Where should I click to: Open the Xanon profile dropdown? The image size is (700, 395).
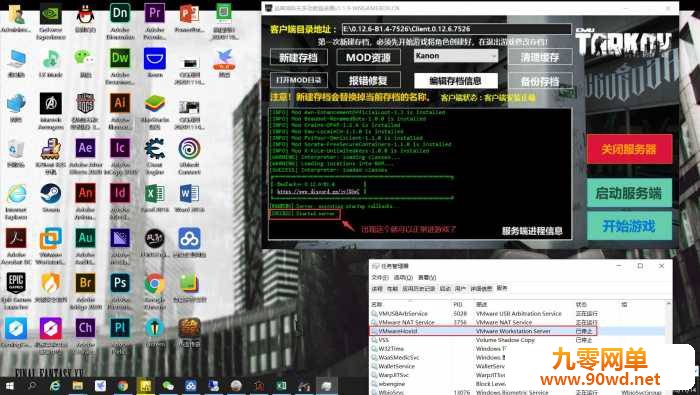coord(455,56)
